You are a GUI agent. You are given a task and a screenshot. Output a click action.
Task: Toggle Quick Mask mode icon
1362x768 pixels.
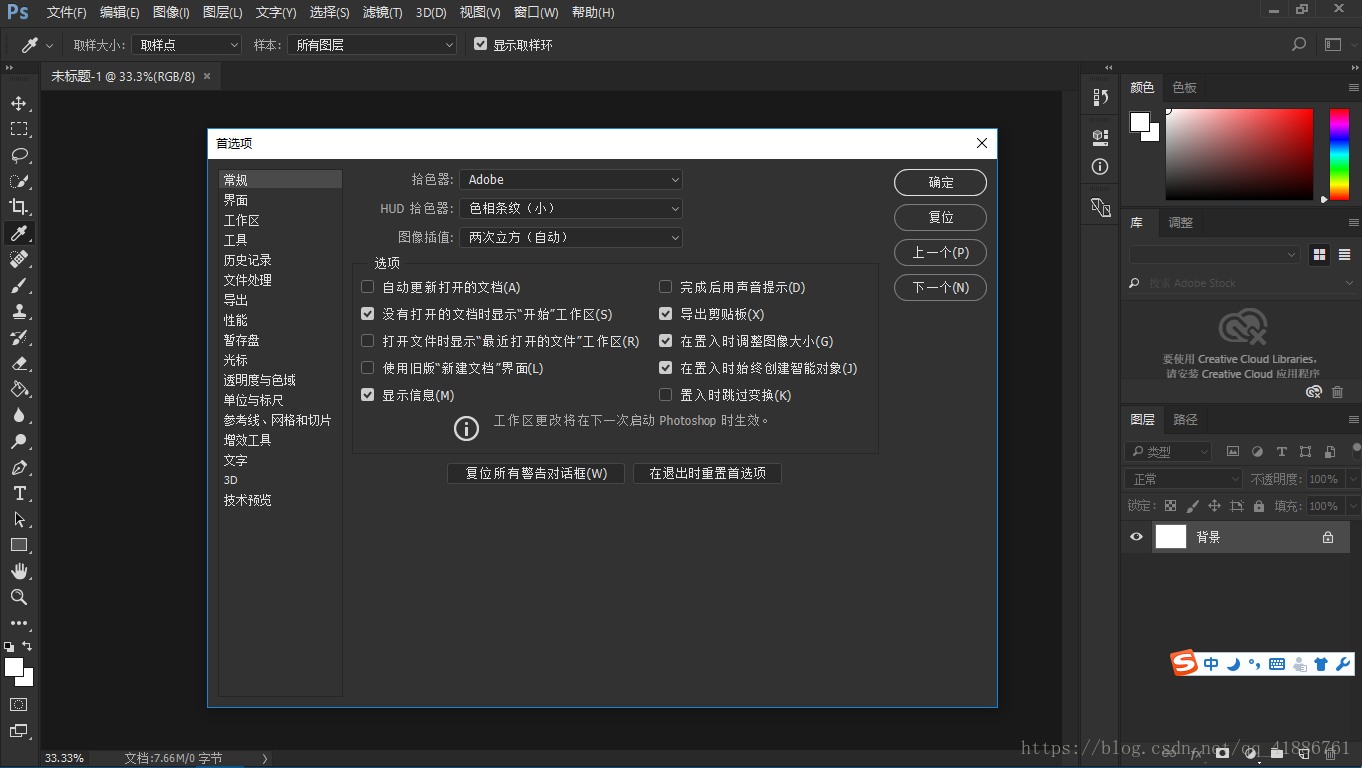tap(19, 705)
